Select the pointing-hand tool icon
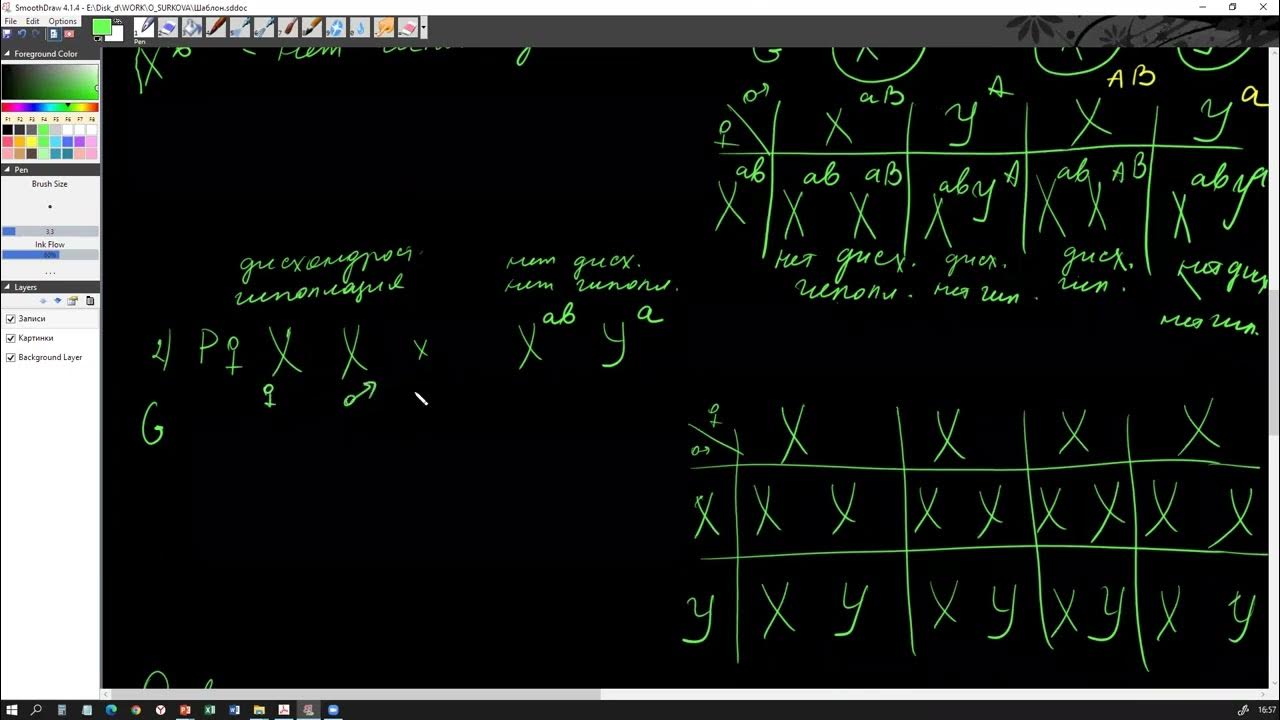This screenshot has width=1280, height=720. (384, 27)
